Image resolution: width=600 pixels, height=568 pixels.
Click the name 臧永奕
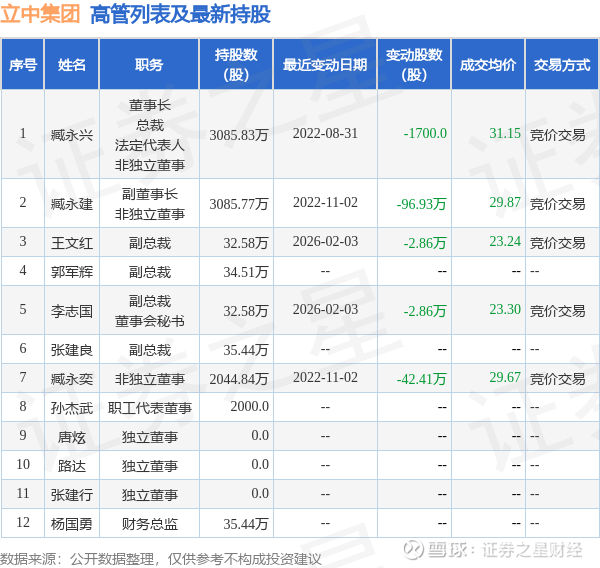pyautogui.click(x=72, y=379)
